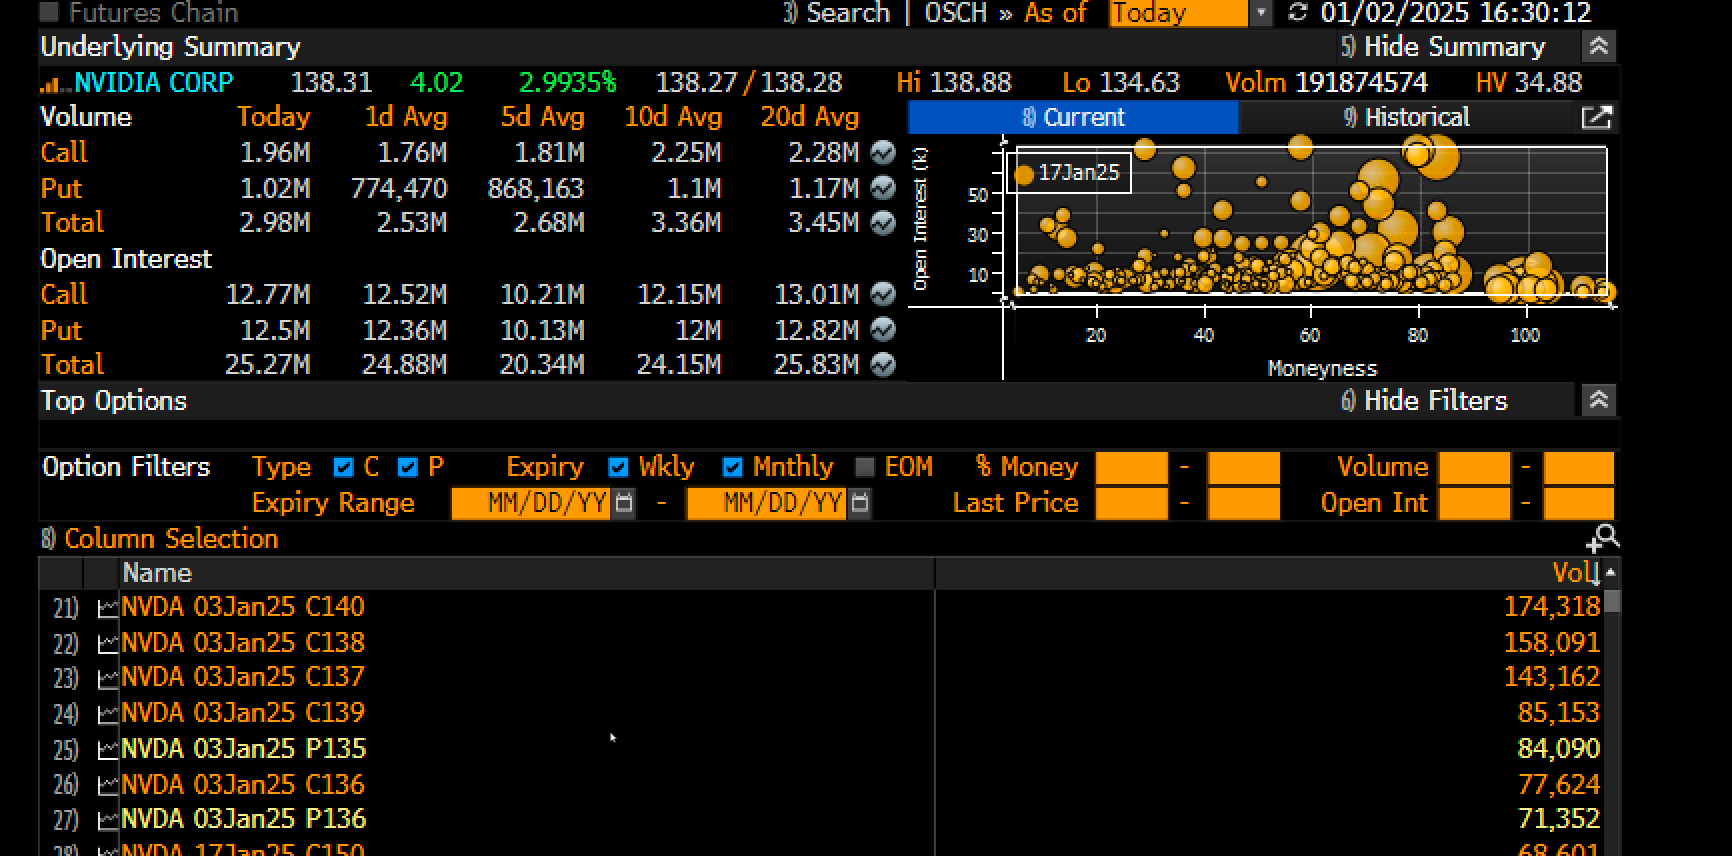Click the search magnifier icon above the Vol column
Screen dimensions: 1732x856
[1602, 538]
